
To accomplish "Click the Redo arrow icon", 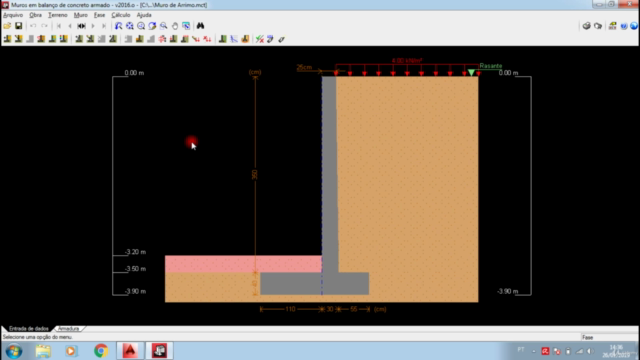I will [x=44, y=26].
